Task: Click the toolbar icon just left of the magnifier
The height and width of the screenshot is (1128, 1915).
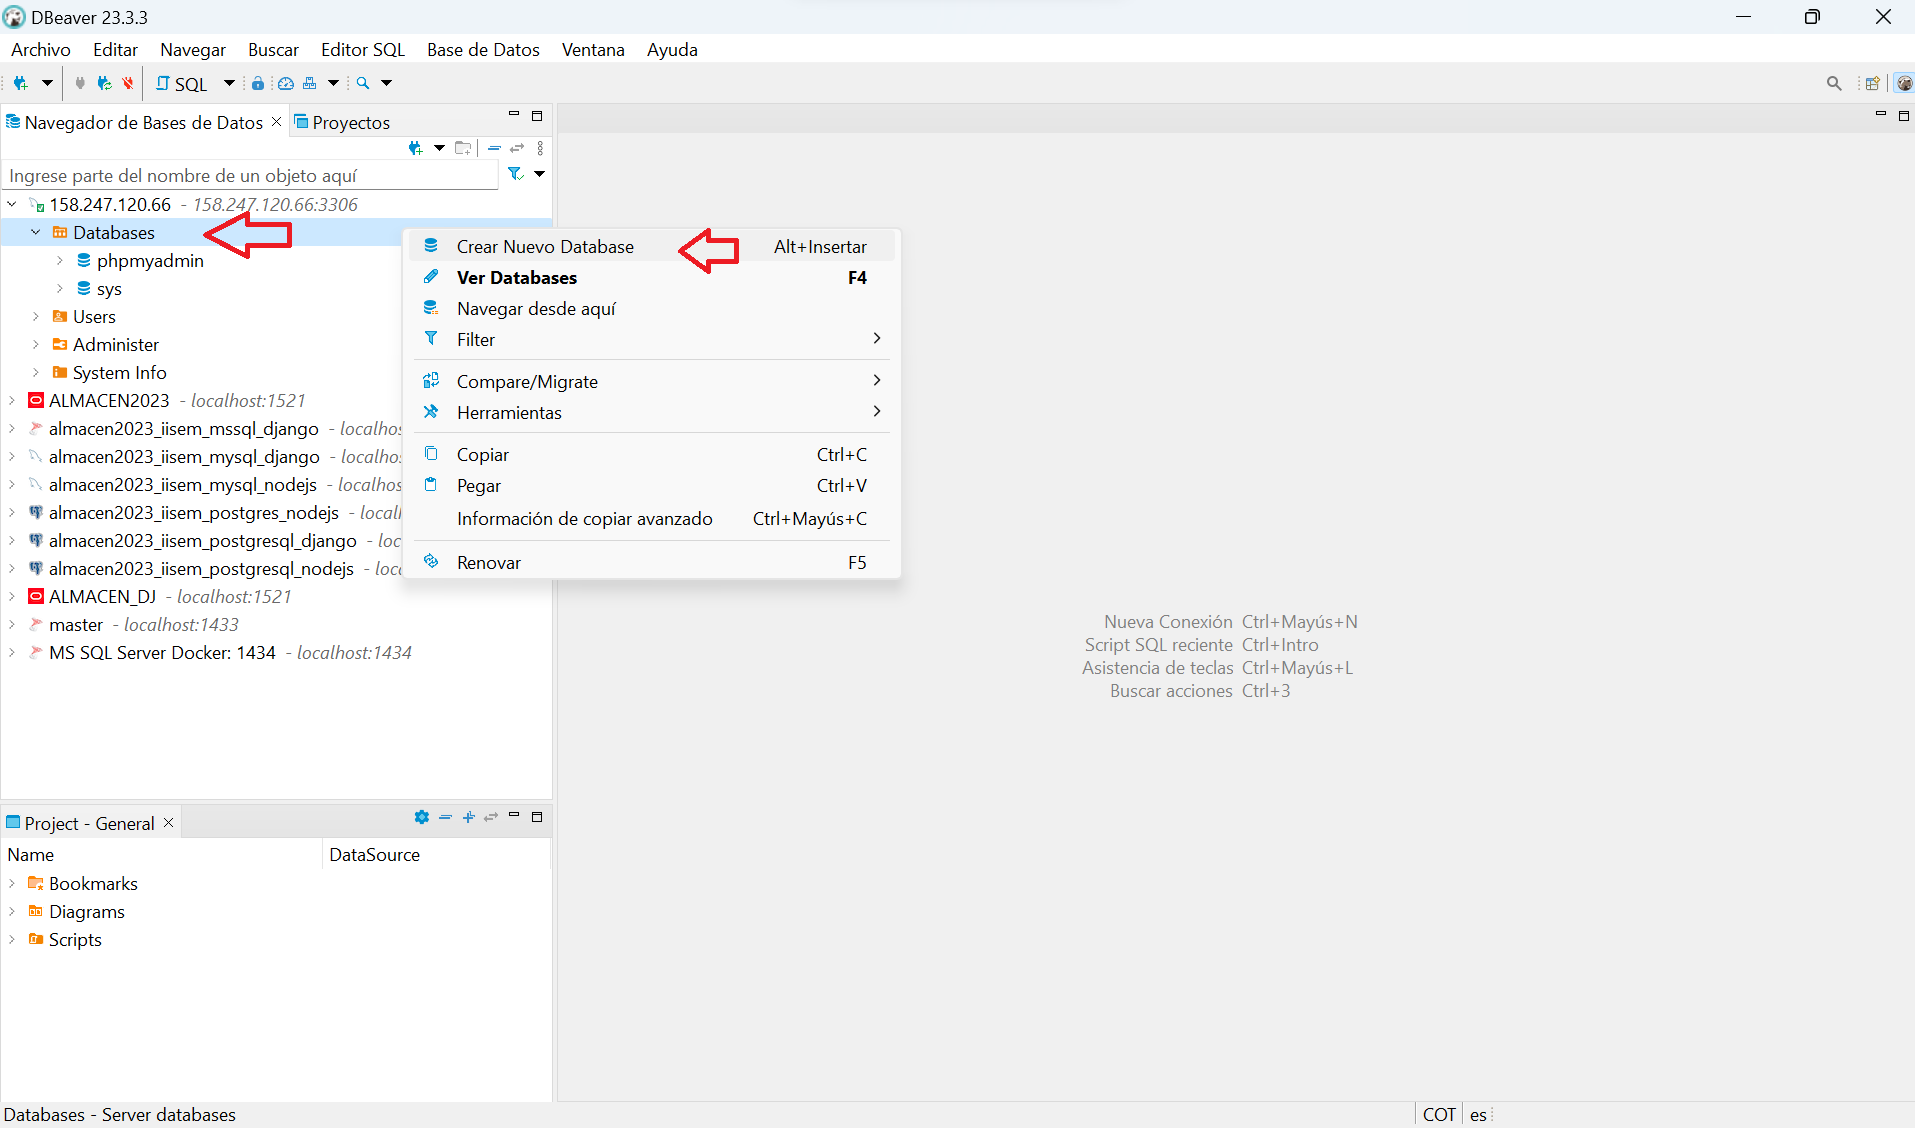Action: coord(310,84)
